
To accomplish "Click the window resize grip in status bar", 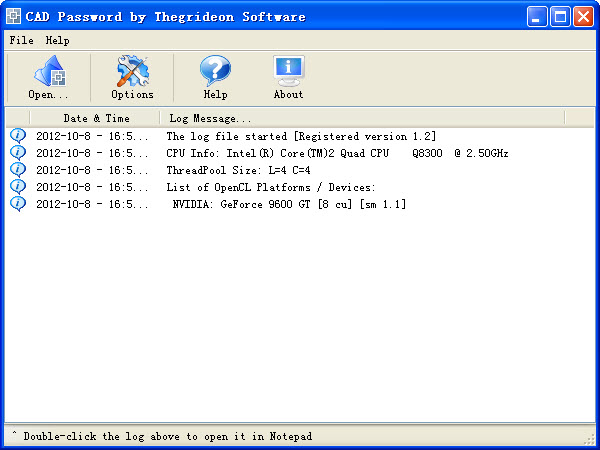I will (590, 439).
